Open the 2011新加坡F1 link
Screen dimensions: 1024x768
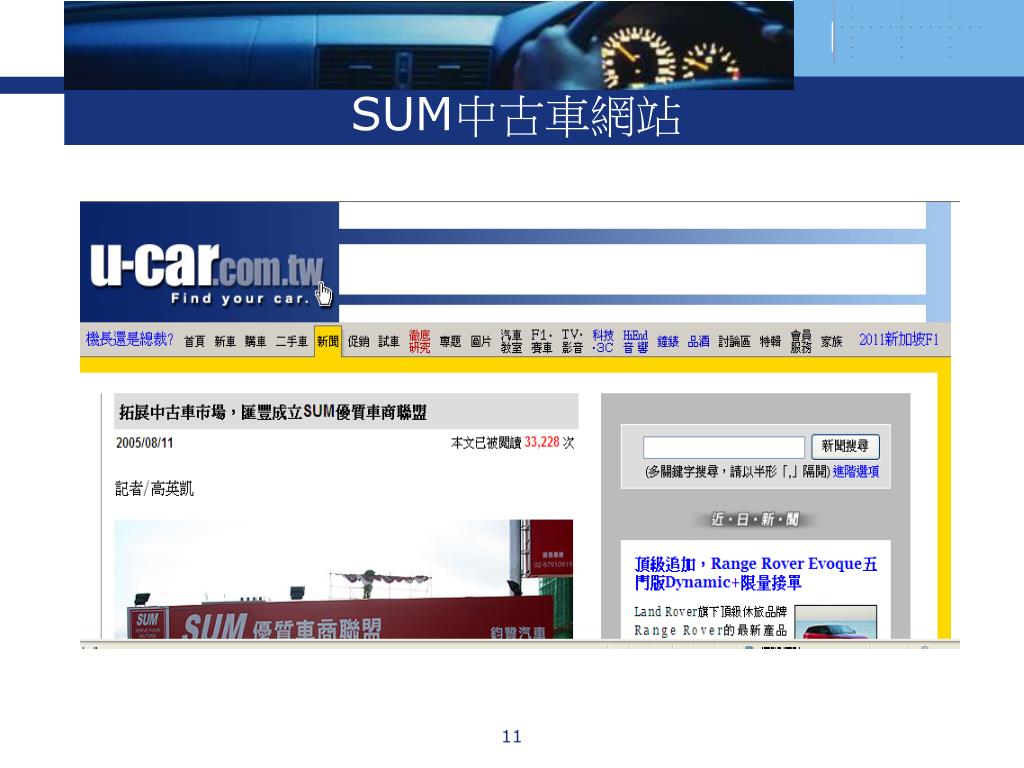(899, 340)
